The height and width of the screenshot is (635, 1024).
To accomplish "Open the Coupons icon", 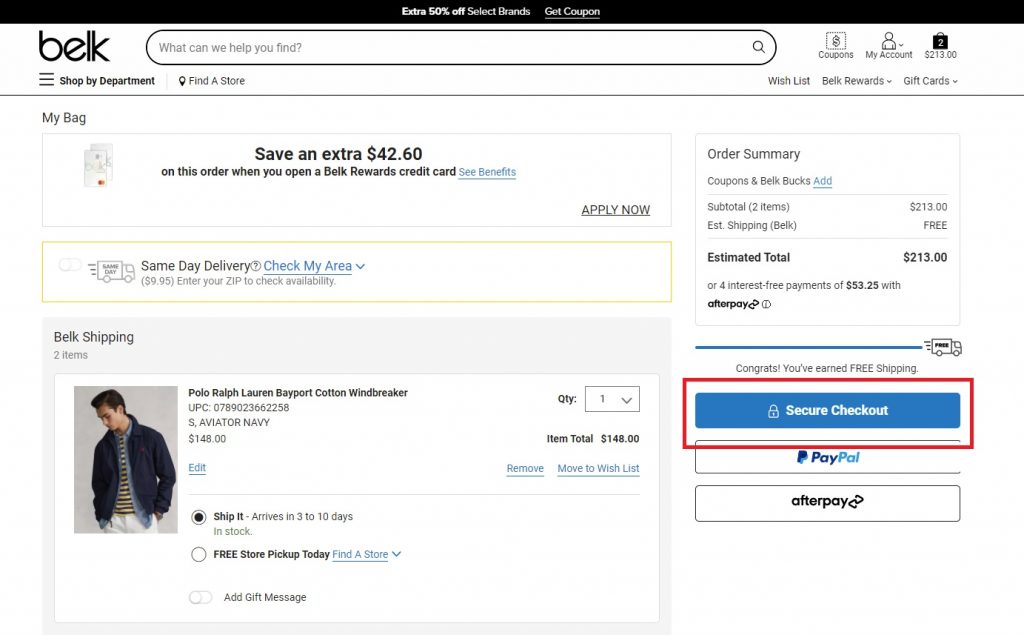I will (x=836, y=42).
